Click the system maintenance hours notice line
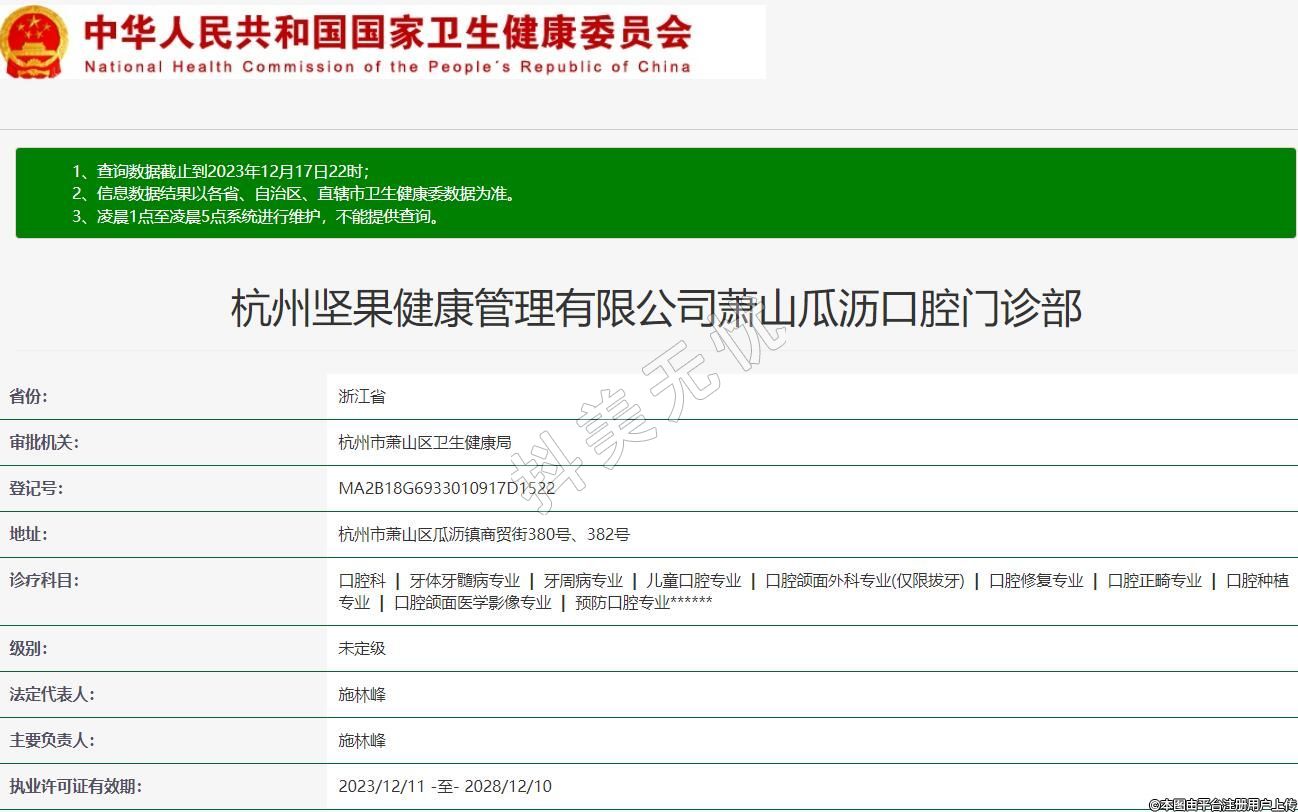This screenshot has width=1298, height=812. pyautogui.click(x=256, y=216)
